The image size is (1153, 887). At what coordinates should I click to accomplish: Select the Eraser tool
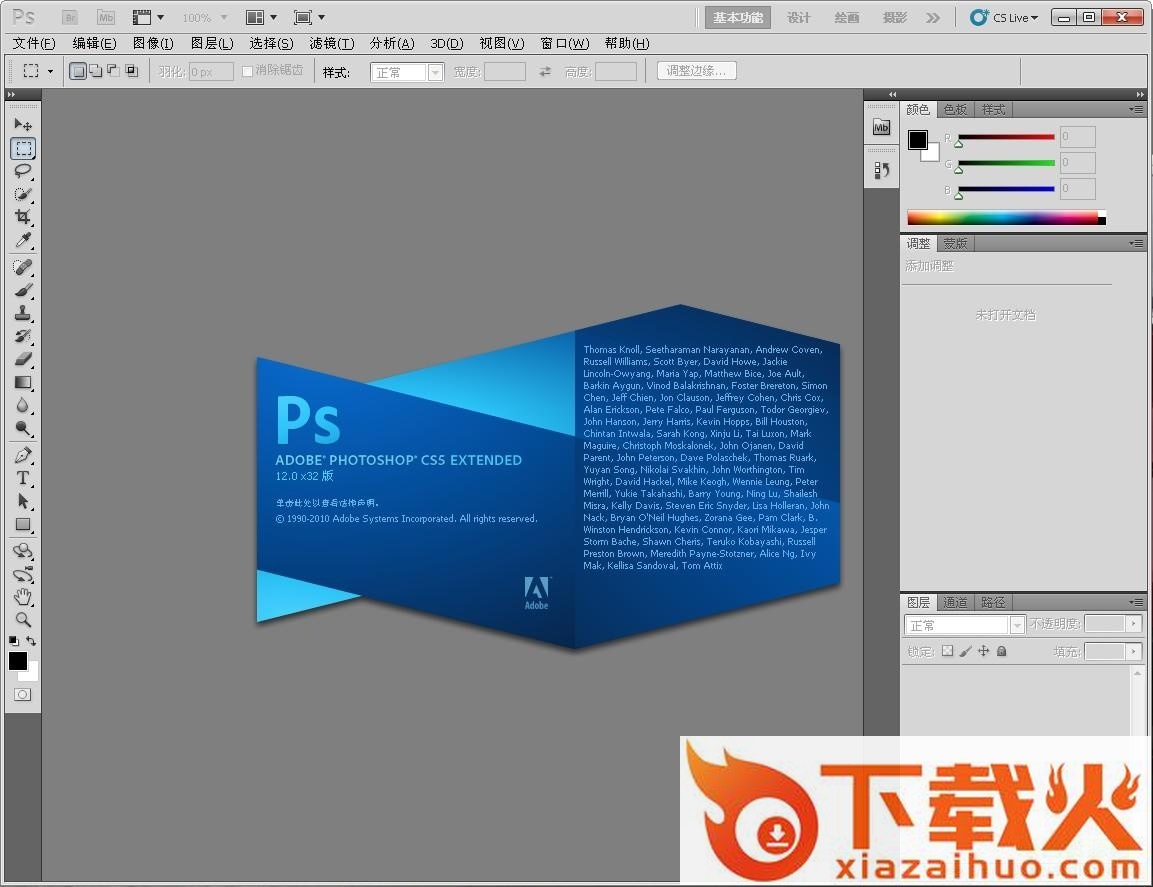coord(23,359)
